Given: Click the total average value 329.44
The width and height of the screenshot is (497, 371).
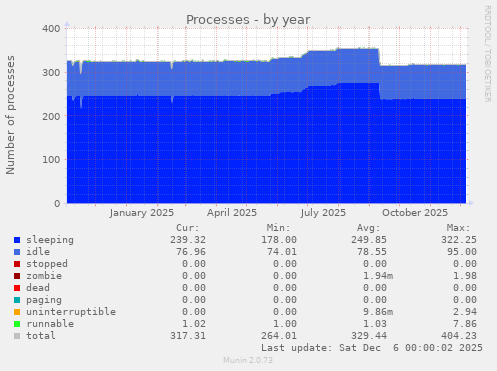Looking at the screenshot, I should click(x=369, y=336).
